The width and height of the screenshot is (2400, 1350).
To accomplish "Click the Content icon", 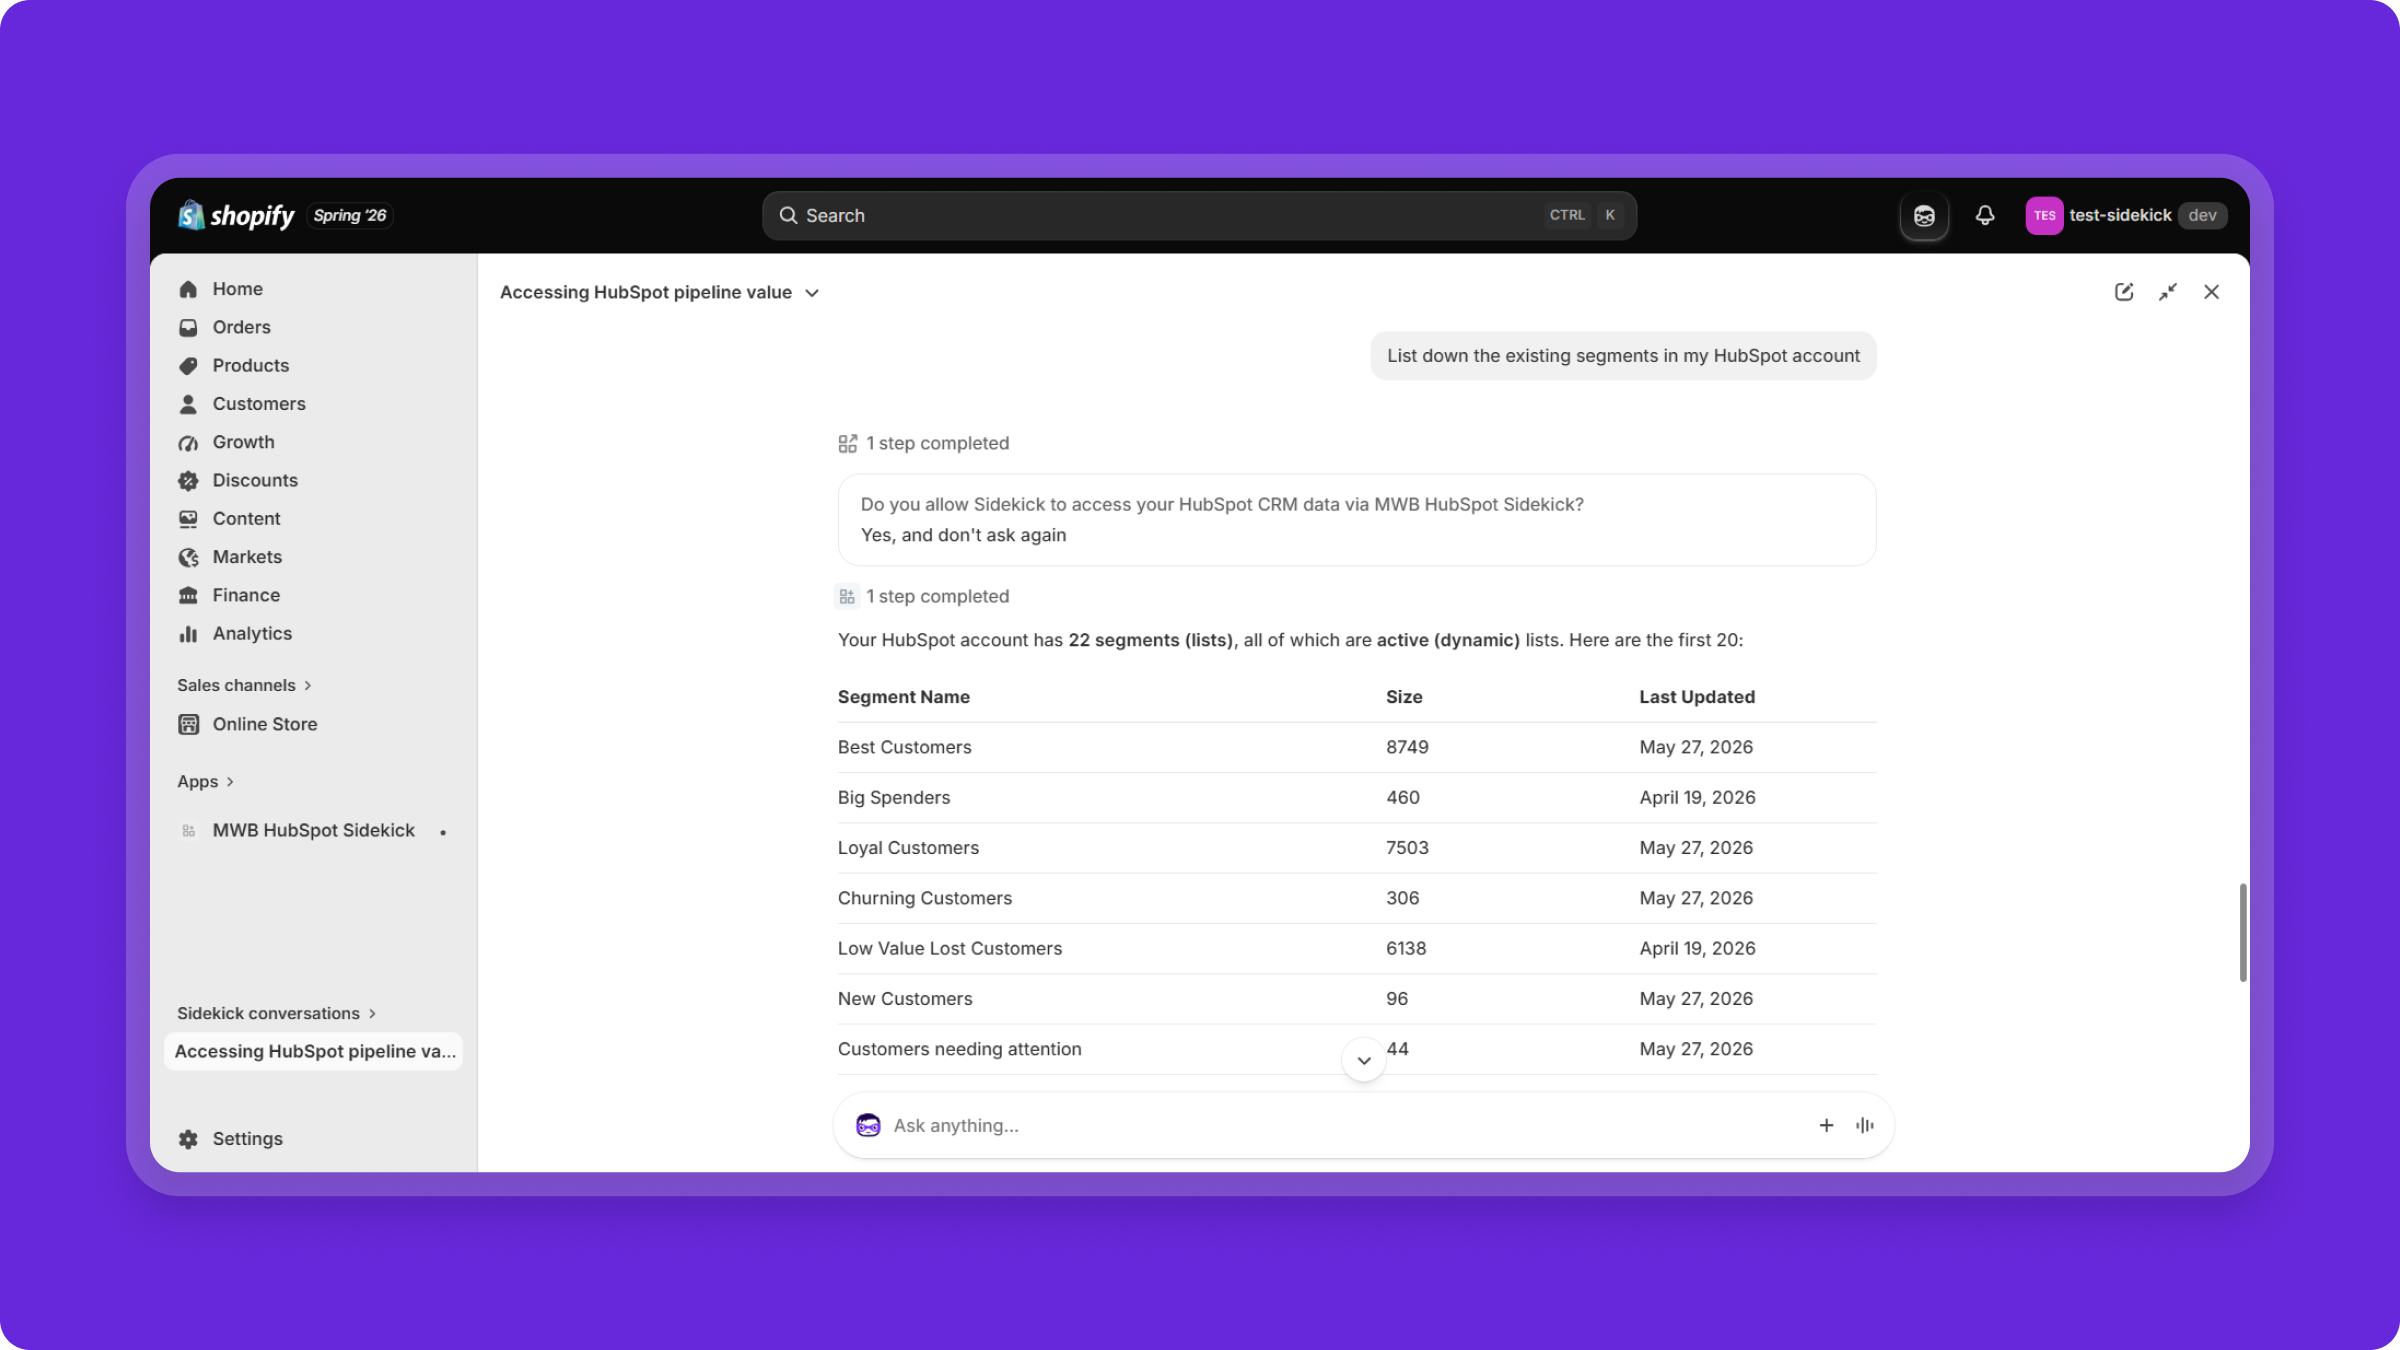I will (x=188, y=518).
